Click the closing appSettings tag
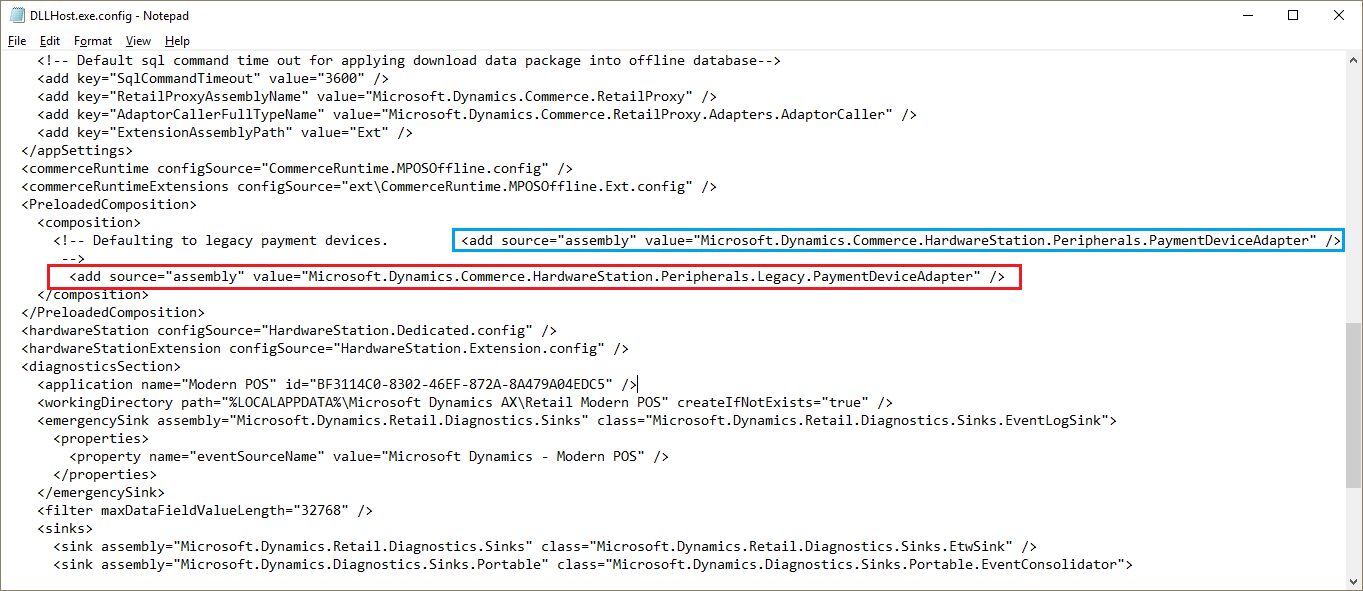The image size is (1363, 591). (77, 150)
